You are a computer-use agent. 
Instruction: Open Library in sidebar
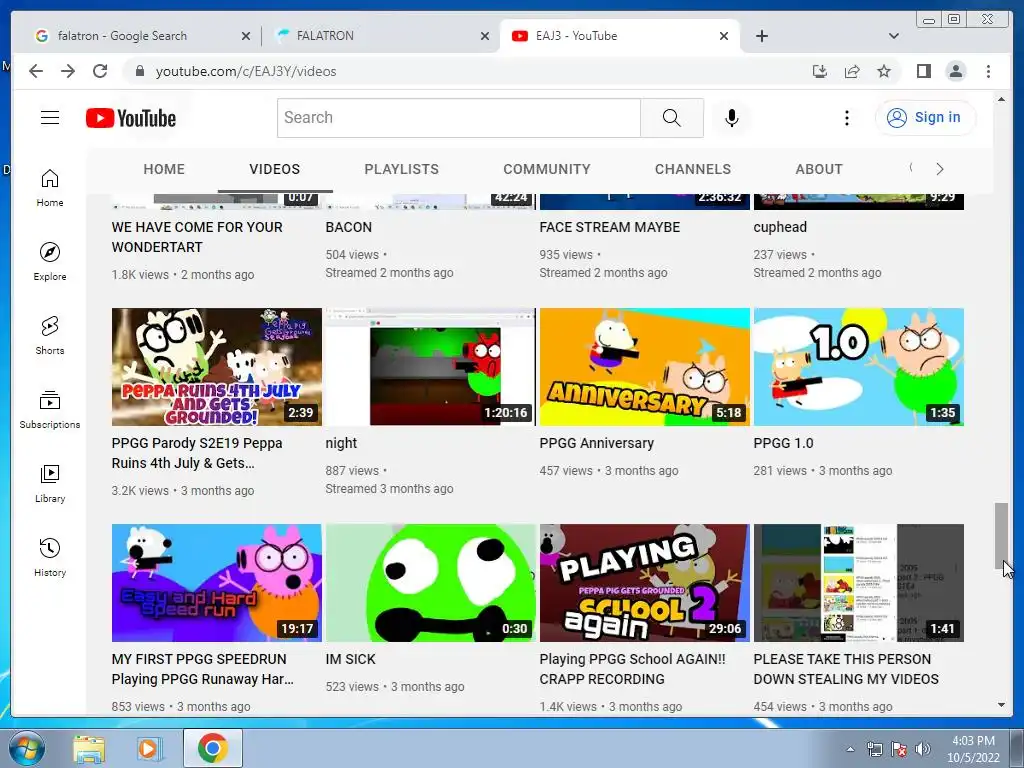point(50,483)
